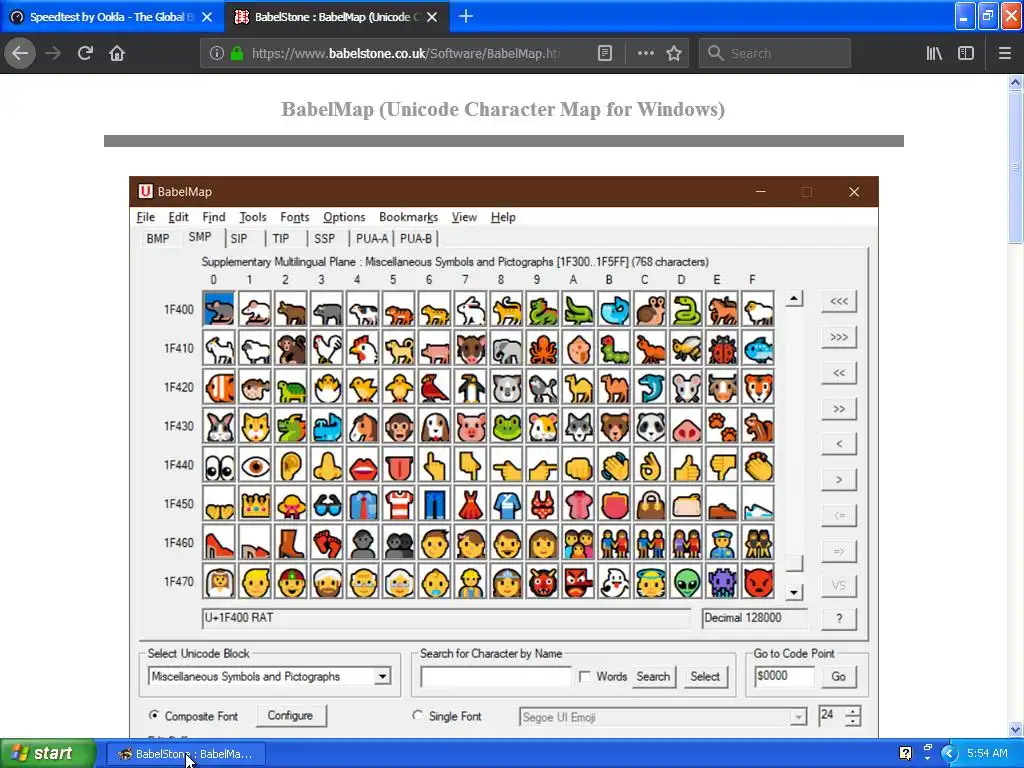Open the Windows start button
The width and height of the screenshot is (1024, 768).
(x=48, y=753)
